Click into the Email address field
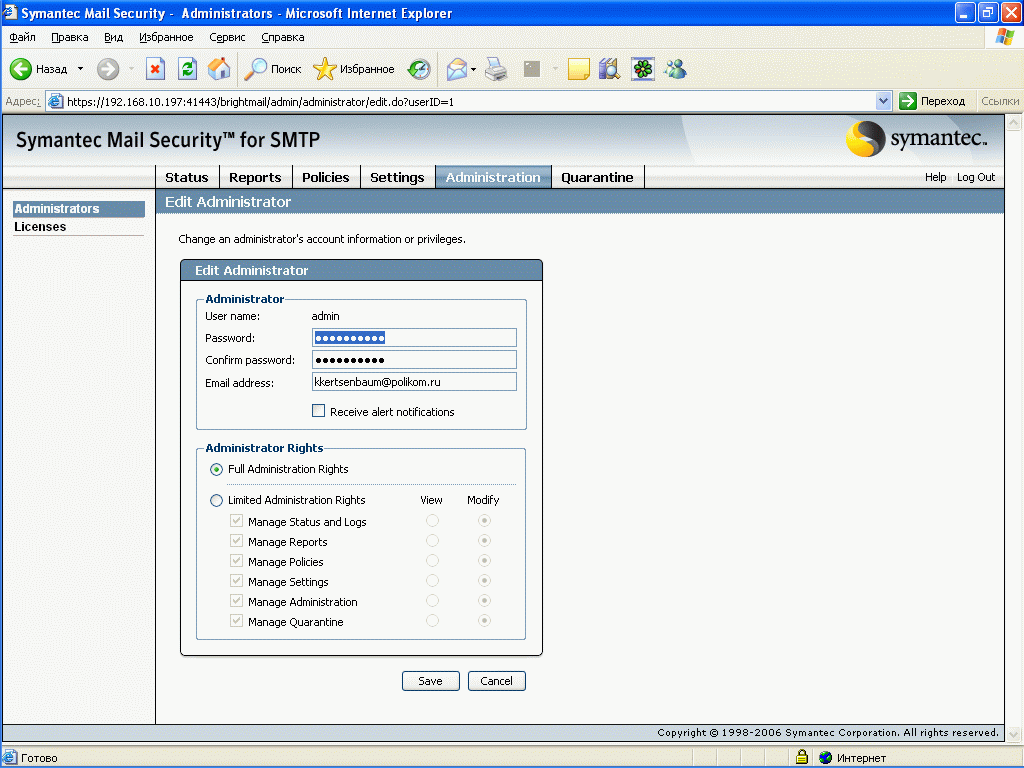Viewport: 1024px width, 768px height. pyautogui.click(x=414, y=382)
